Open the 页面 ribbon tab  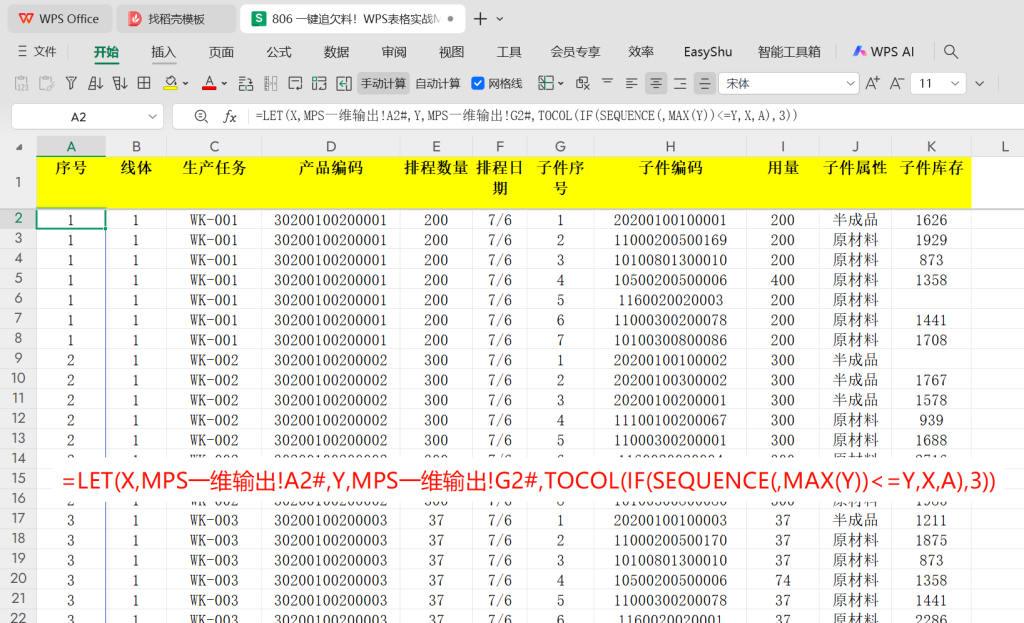(221, 52)
